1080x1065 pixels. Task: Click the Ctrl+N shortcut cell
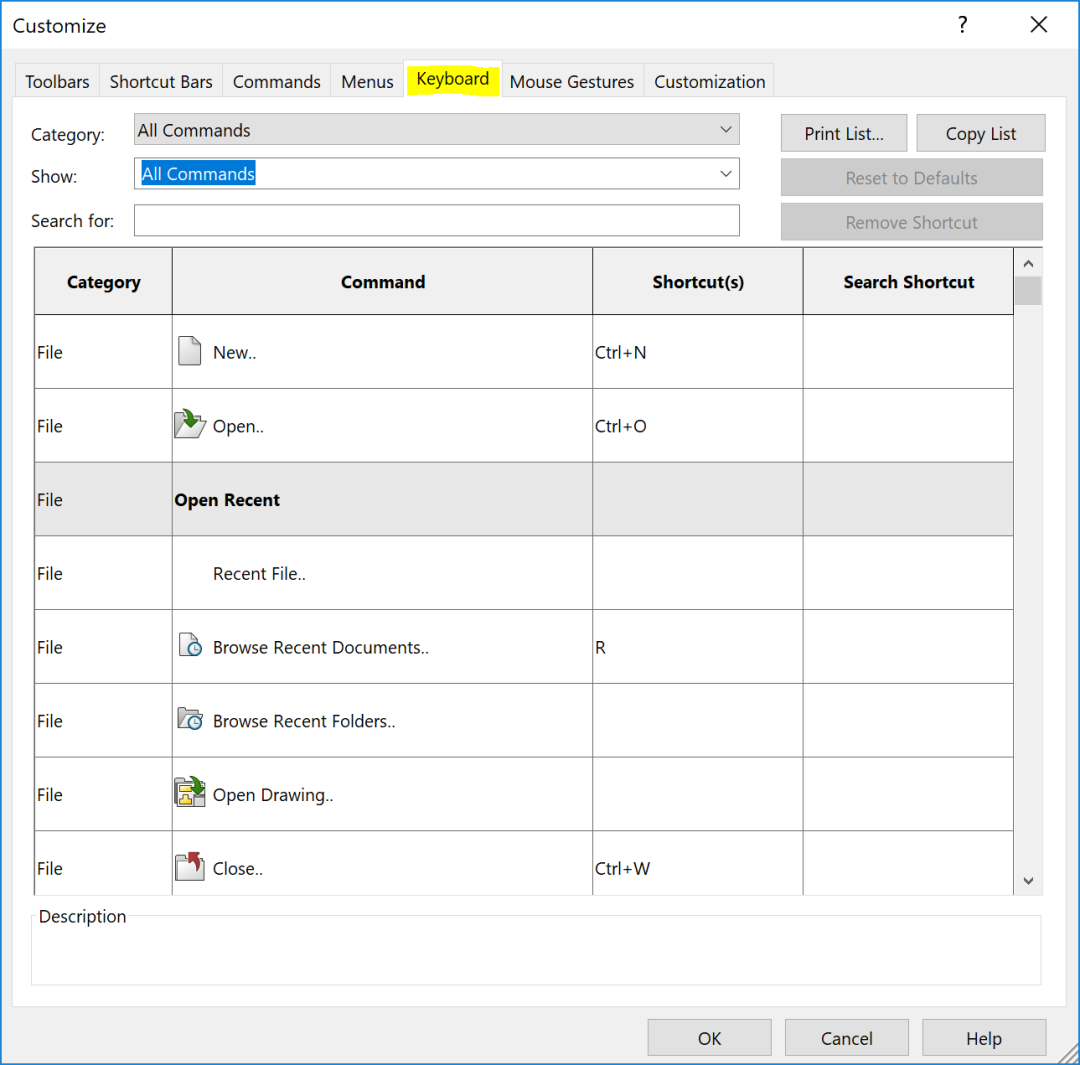pos(698,352)
